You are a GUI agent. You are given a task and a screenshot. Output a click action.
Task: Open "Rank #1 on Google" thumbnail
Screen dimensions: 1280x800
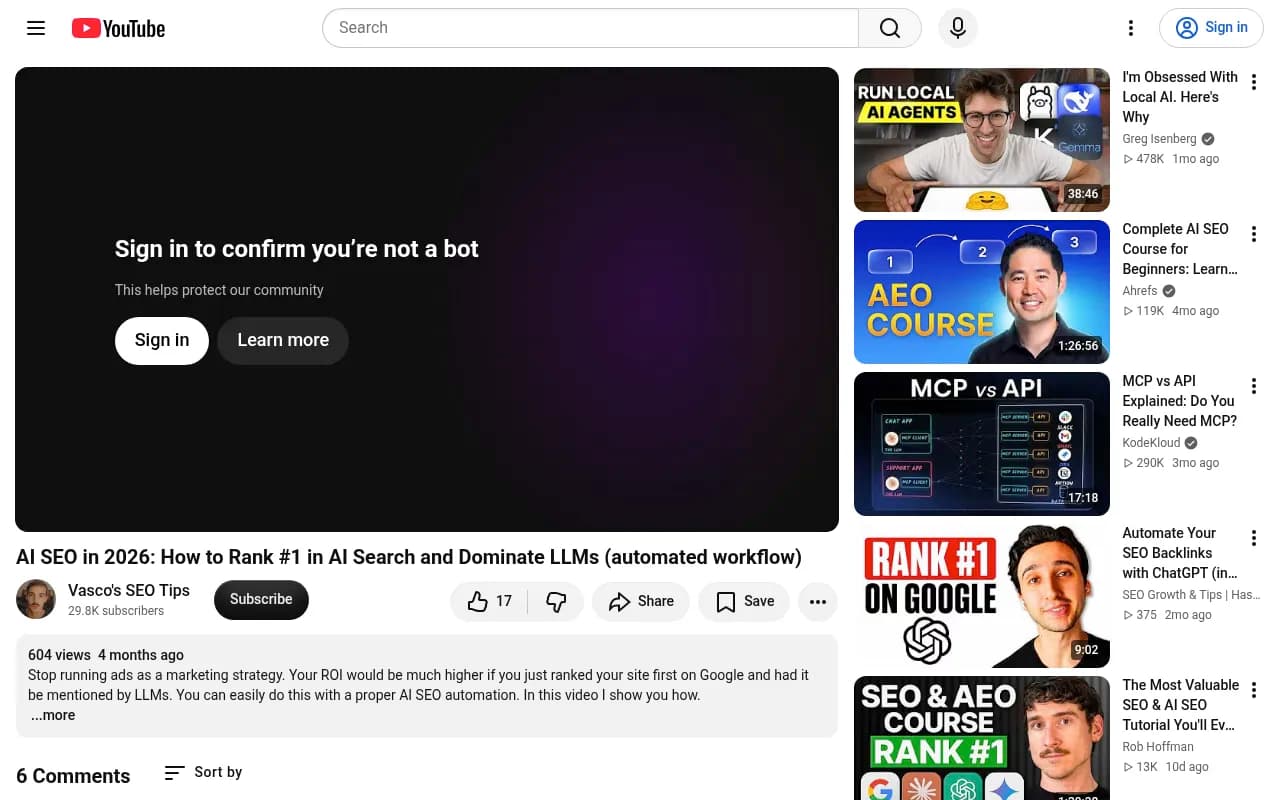(982, 596)
